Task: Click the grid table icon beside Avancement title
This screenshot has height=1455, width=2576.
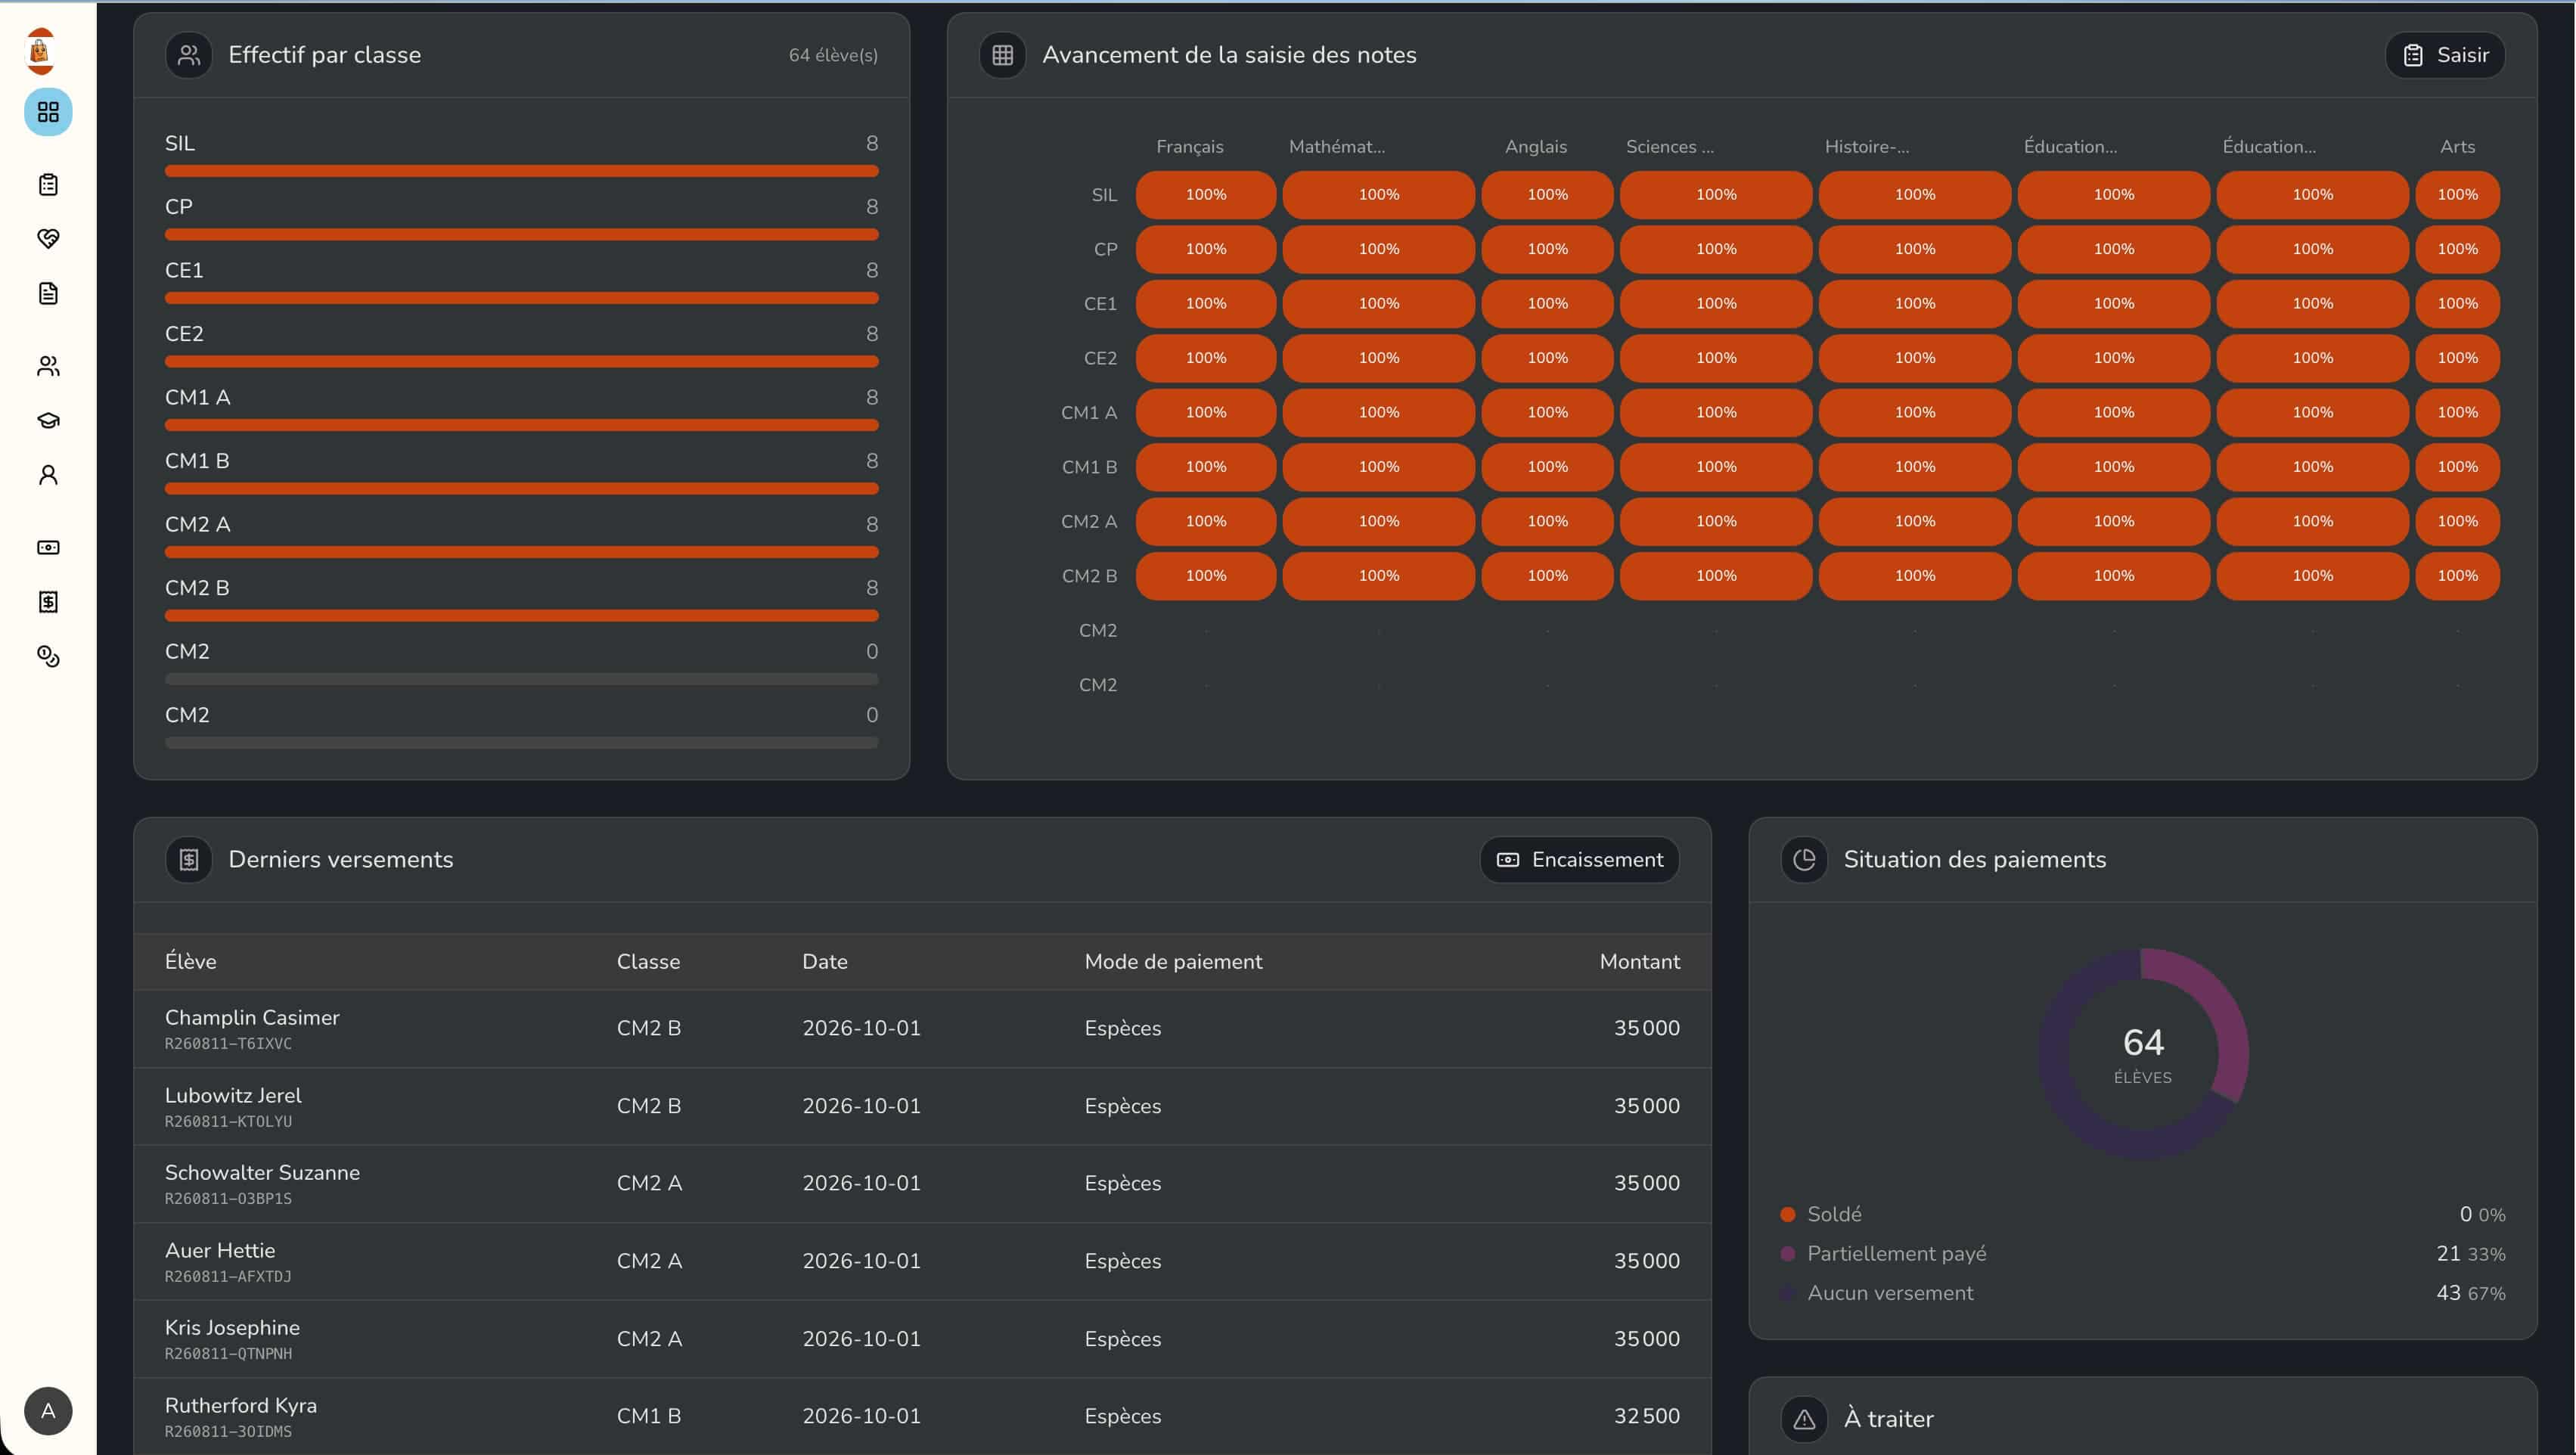Action: point(1003,55)
